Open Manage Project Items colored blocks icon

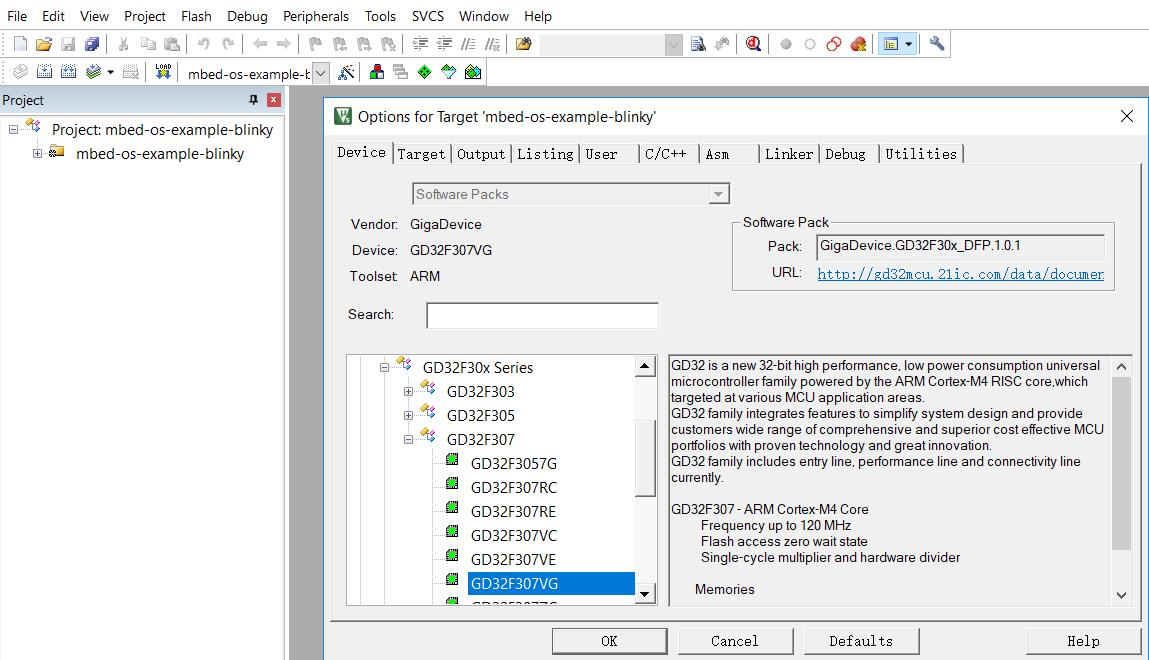(x=377, y=72)
